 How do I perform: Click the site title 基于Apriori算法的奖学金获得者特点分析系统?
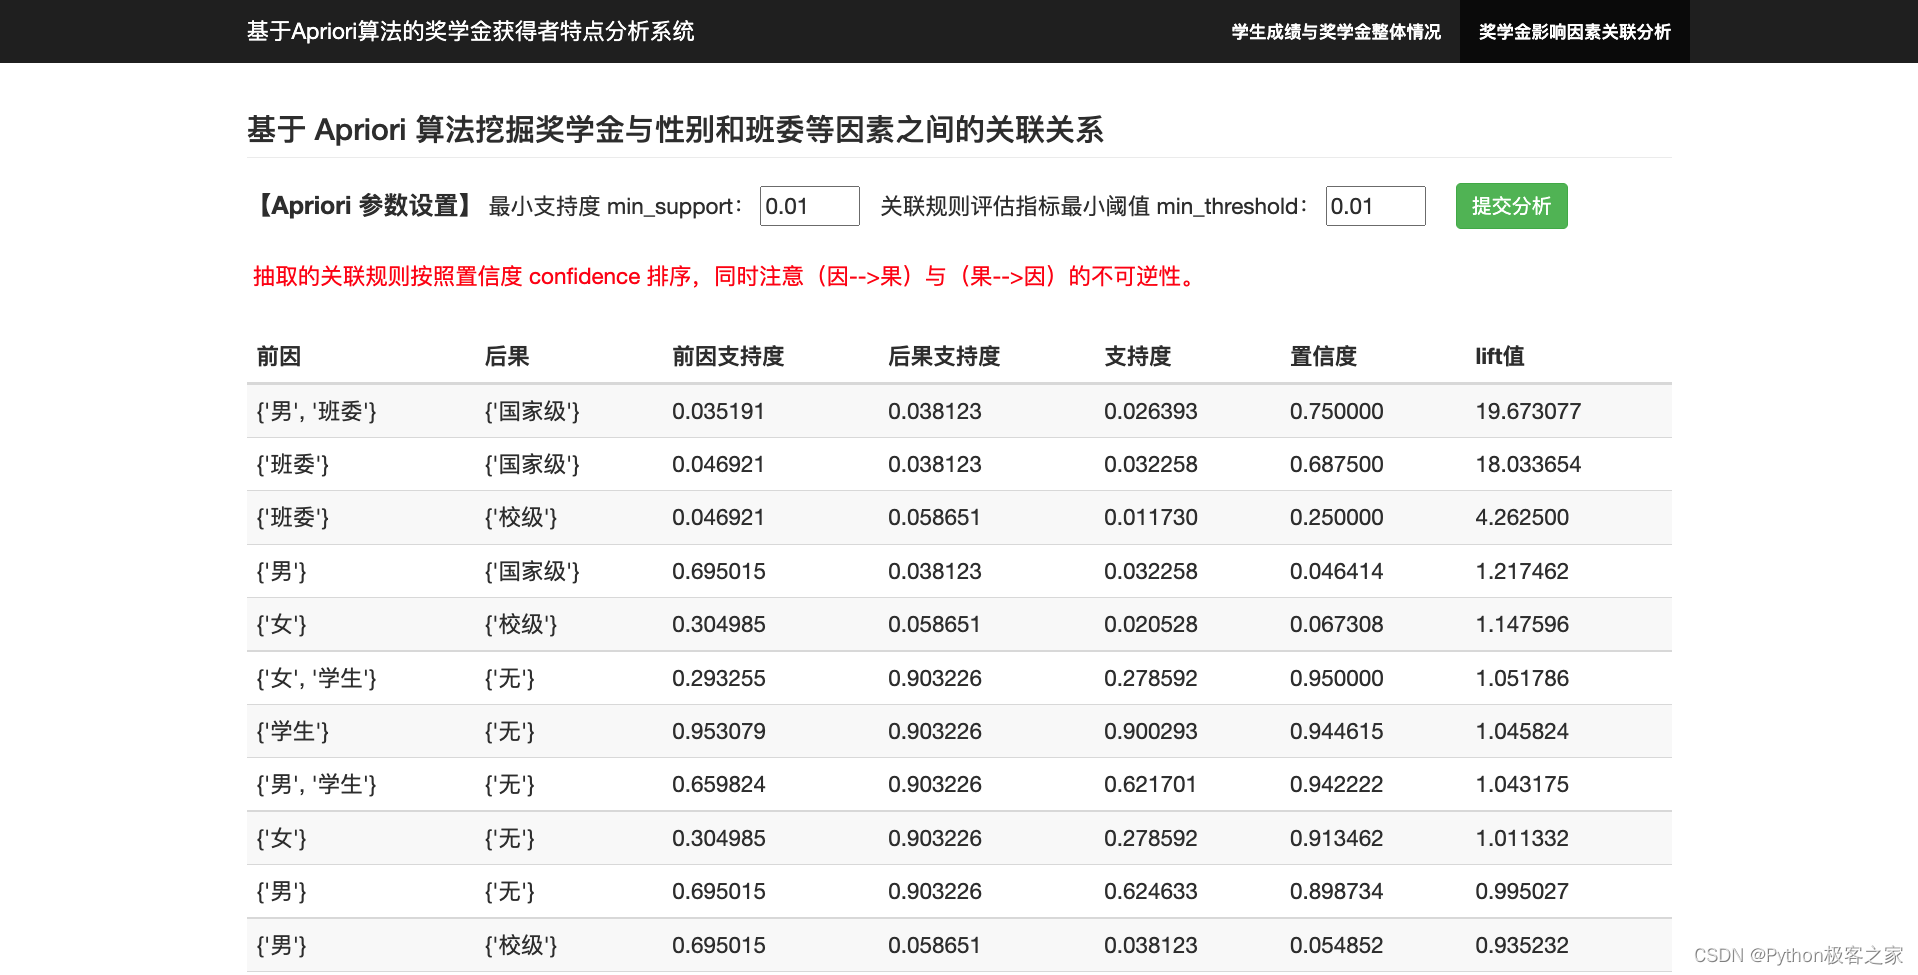pos(470,31)
